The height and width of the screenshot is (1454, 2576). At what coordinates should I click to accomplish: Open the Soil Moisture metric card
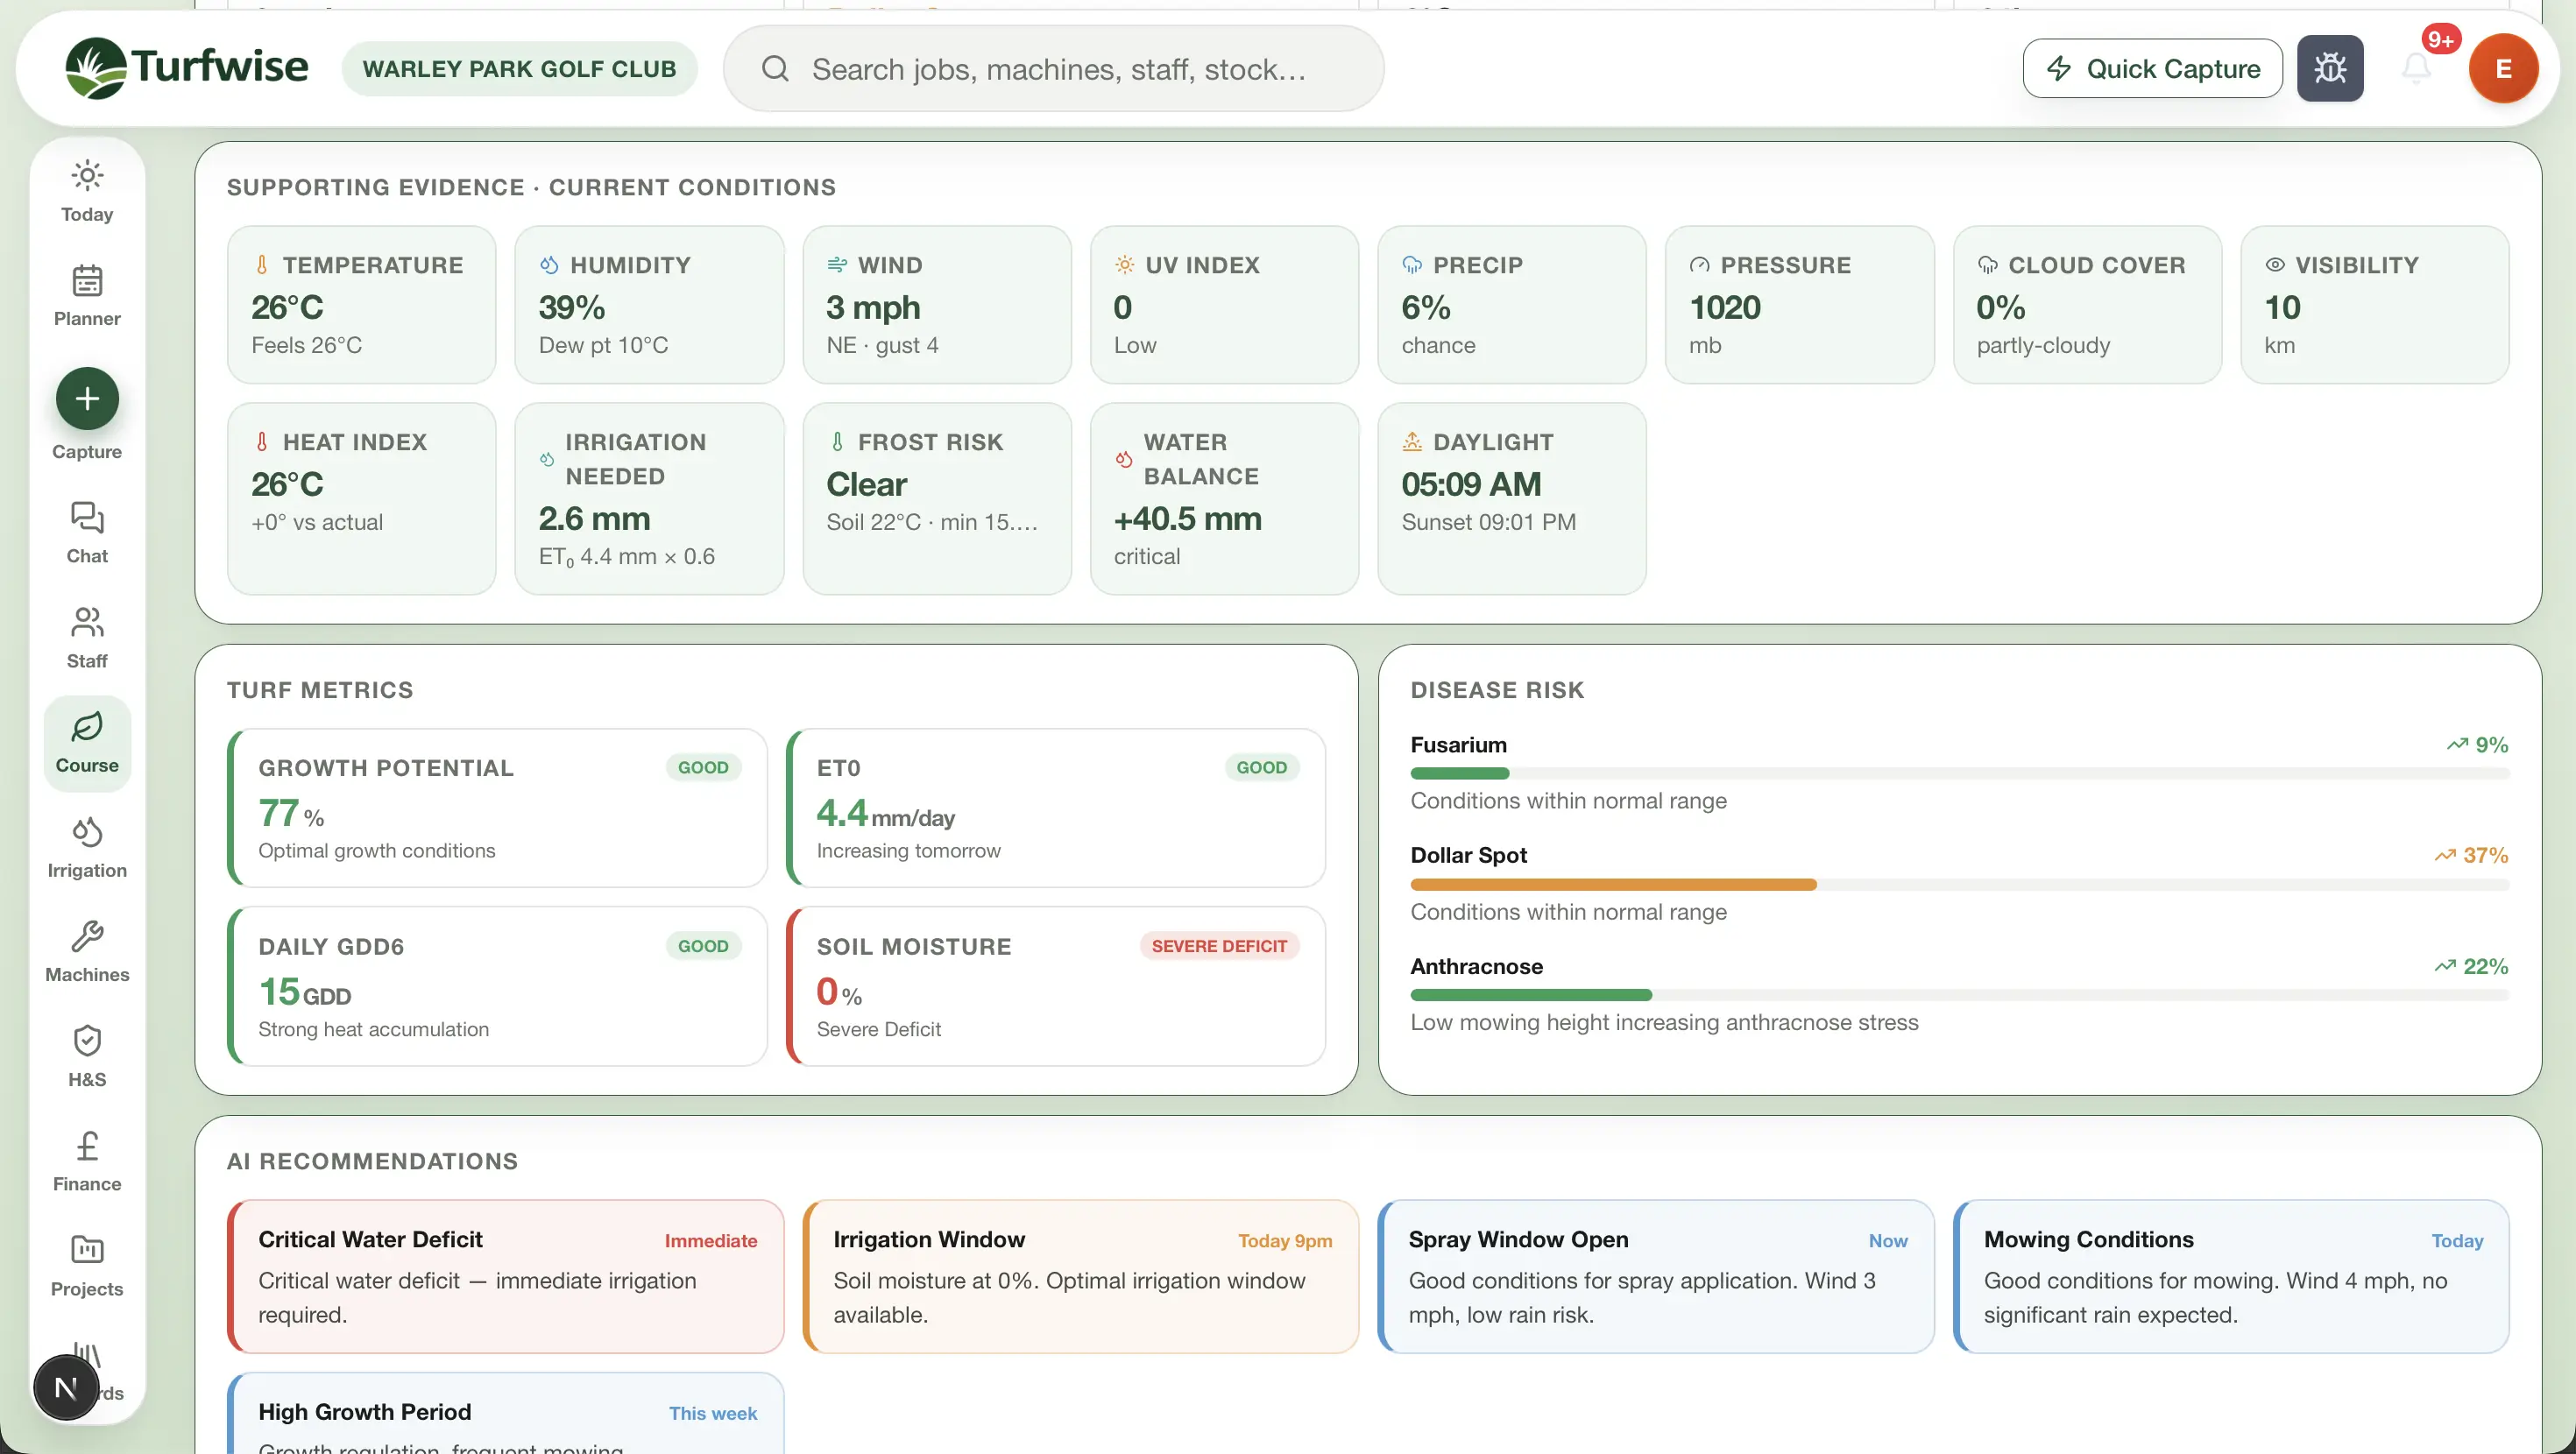pyautogui.click(x=1056, y=985)
